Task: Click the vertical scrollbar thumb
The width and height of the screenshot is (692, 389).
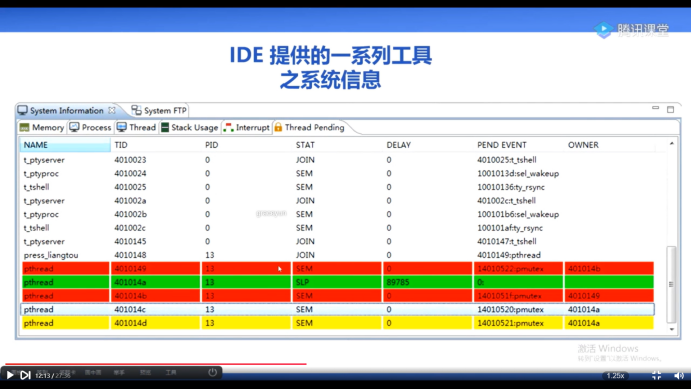Action: pyautogui.click(x=671, y=284)
